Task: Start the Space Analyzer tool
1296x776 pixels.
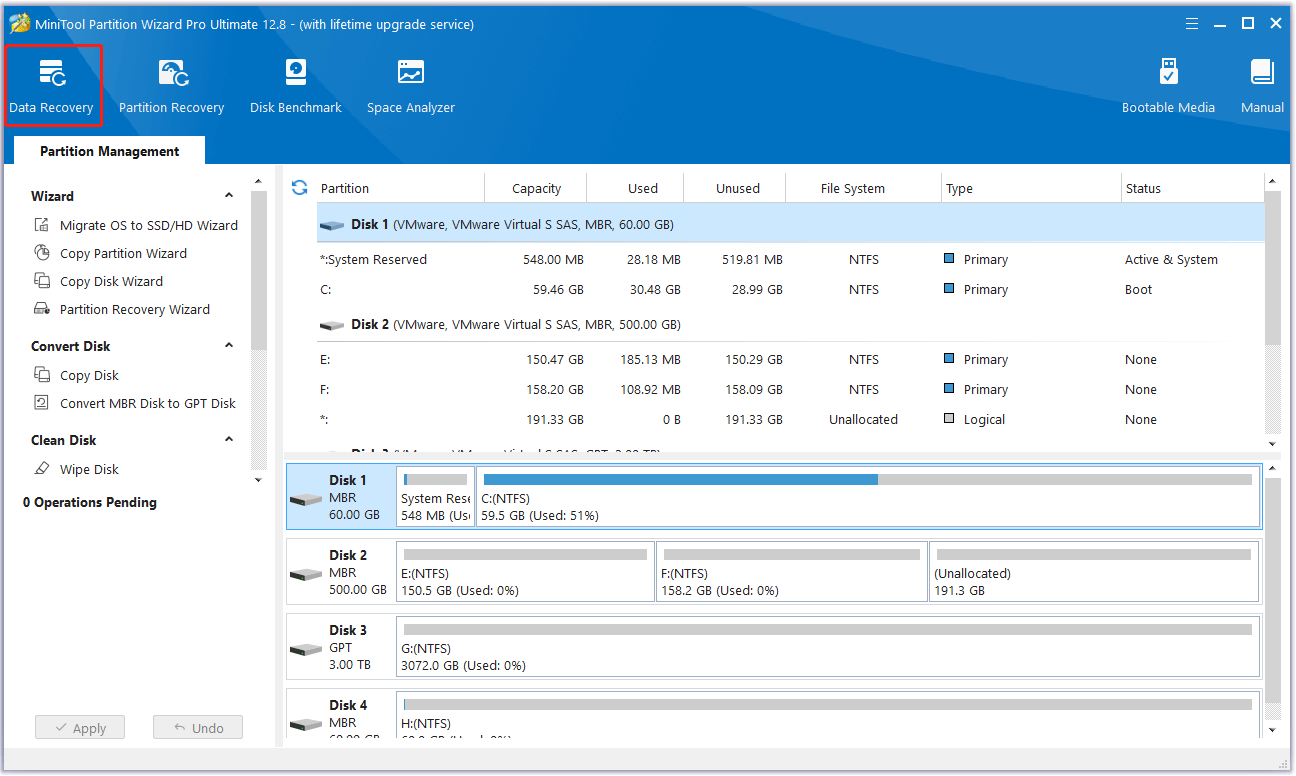Action: coord(411,86)
